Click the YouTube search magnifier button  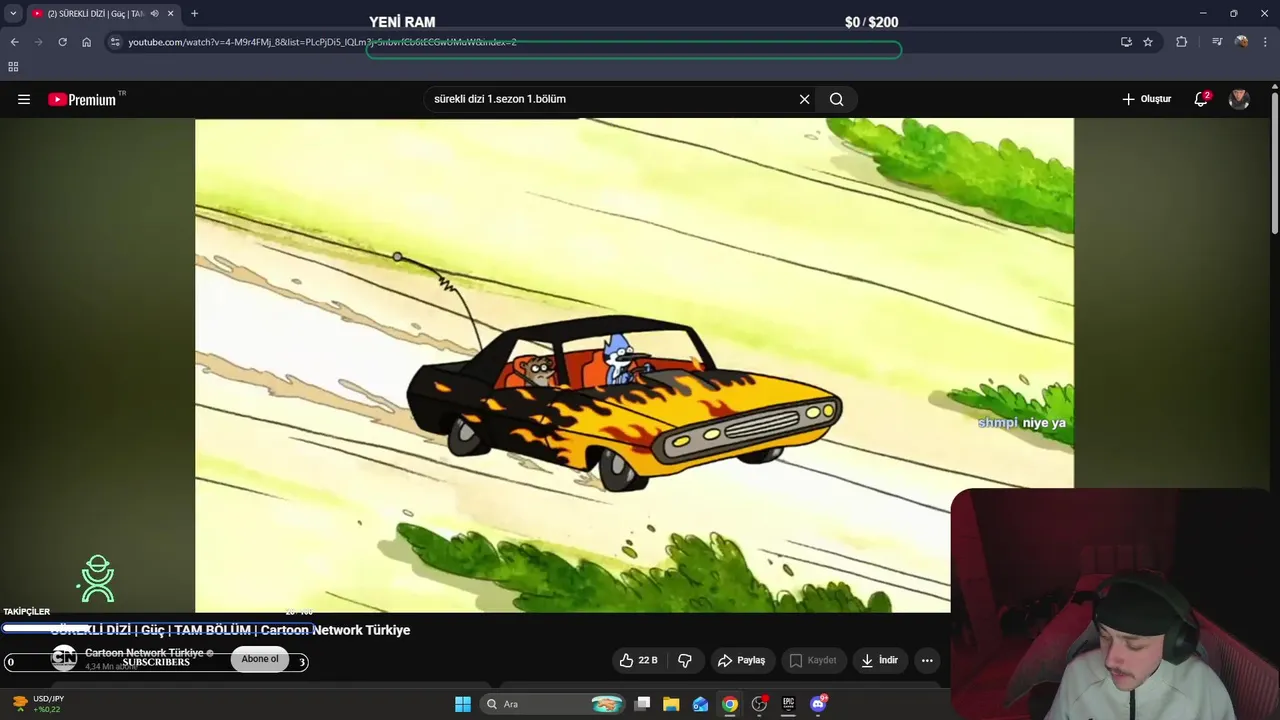pos(837,99)
